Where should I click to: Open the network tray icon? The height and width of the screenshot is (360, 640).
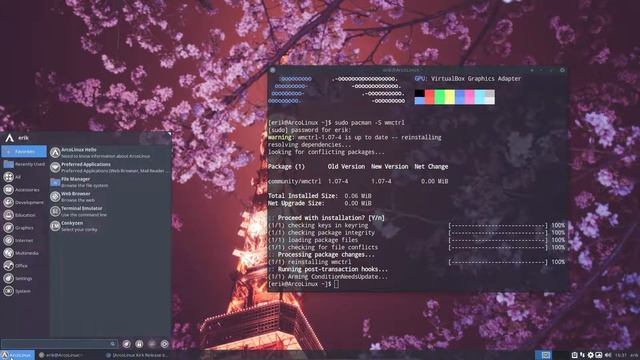[x=582, y=355]
